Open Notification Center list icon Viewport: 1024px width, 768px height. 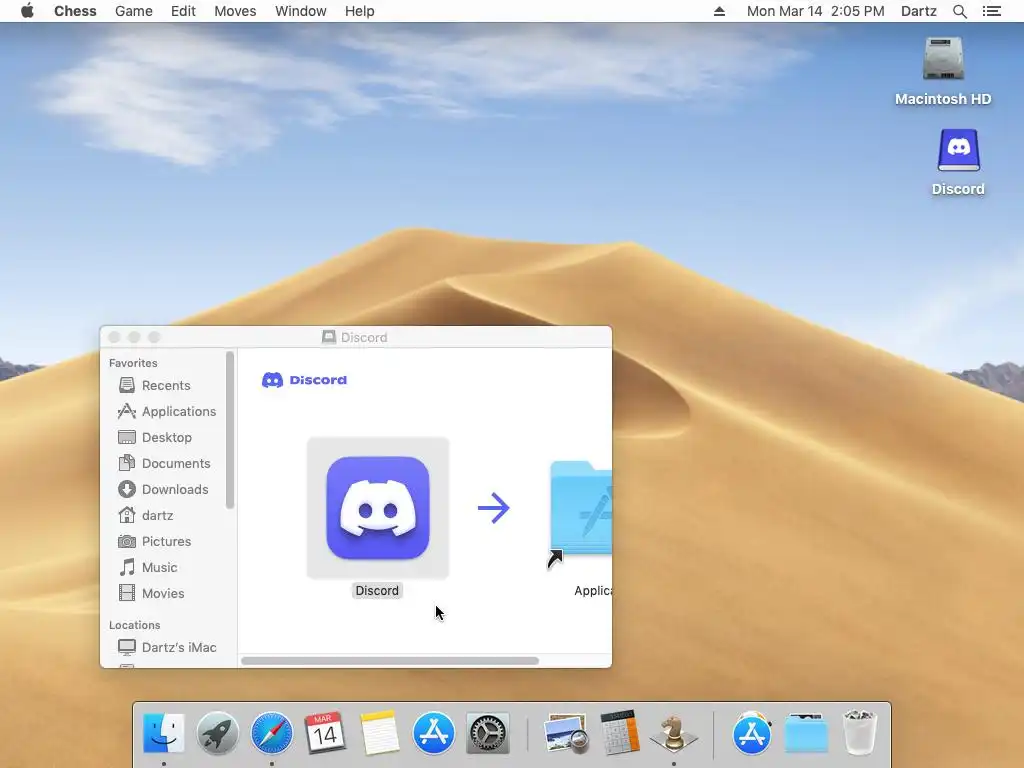991,11
